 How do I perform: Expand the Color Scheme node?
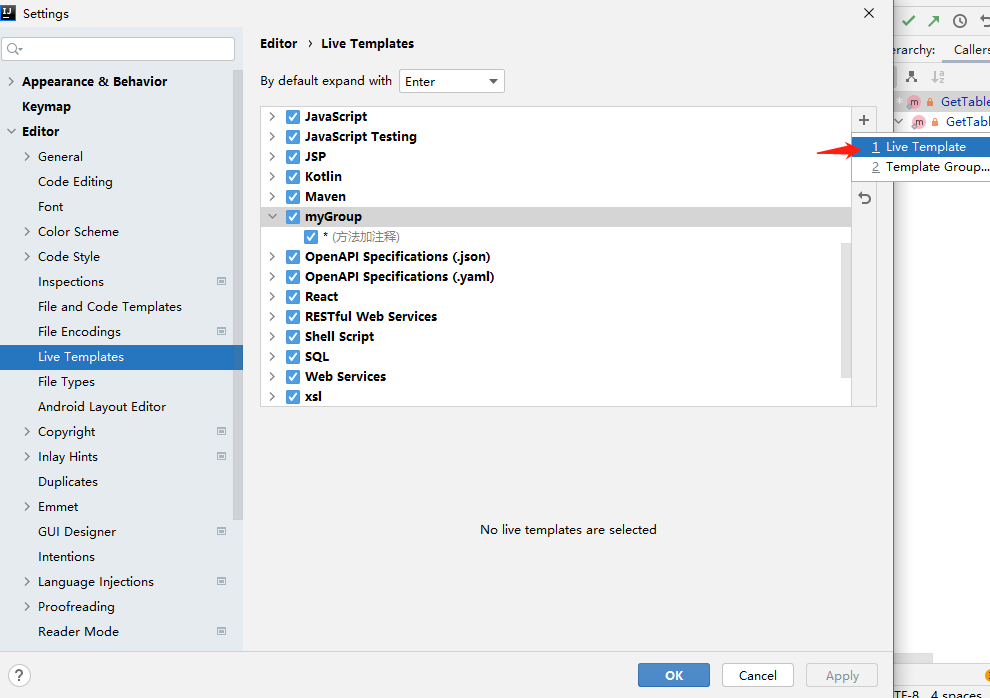point(27,232)
